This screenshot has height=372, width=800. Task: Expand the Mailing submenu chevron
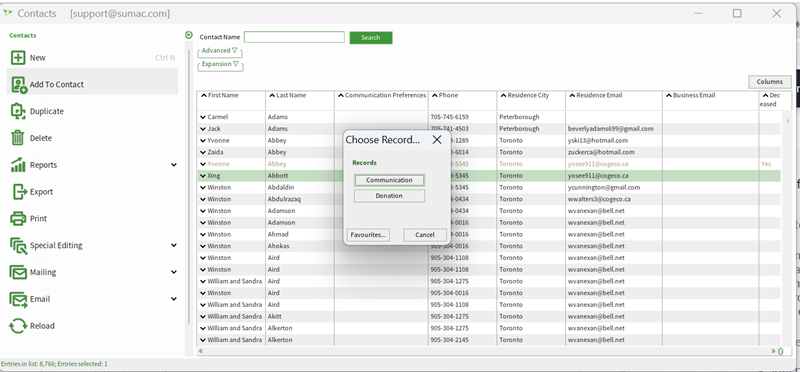coord(174,272)
